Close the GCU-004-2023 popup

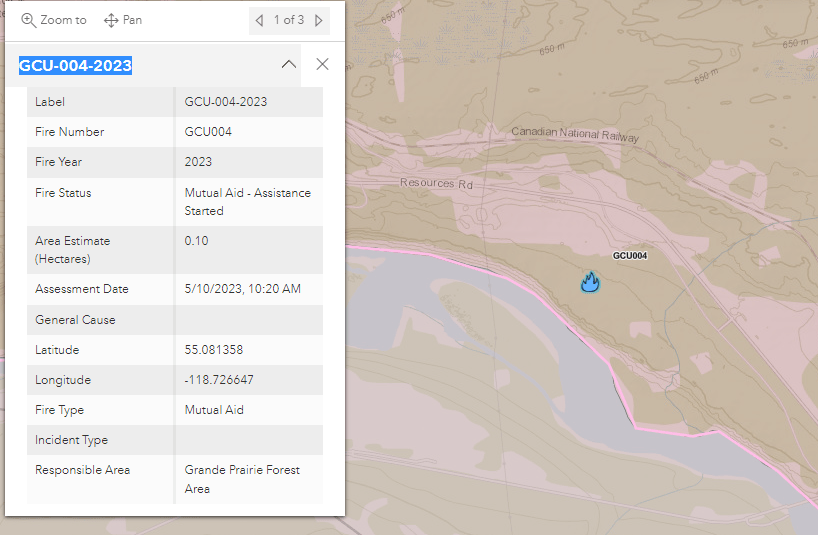[322, 64]
